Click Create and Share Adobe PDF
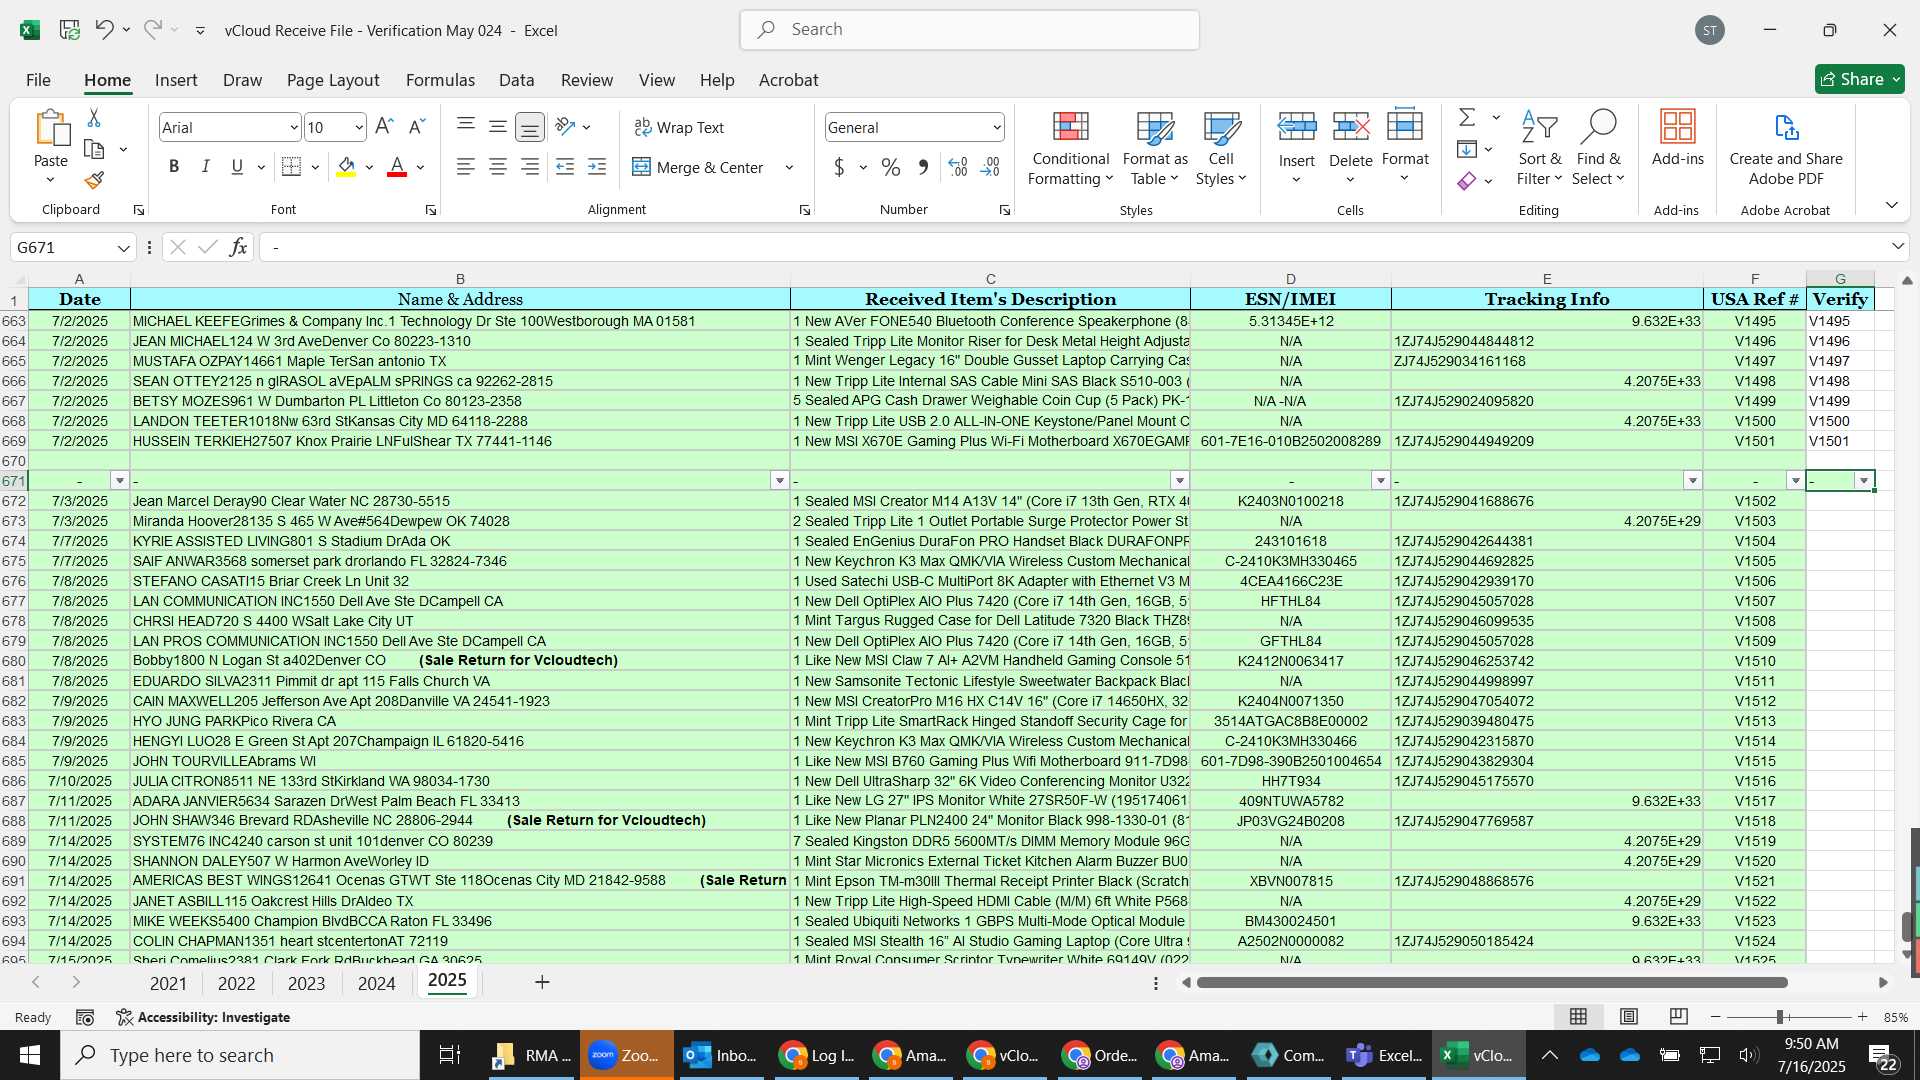This screenshot has width=1920, height=1080. tap(1786, 148)
